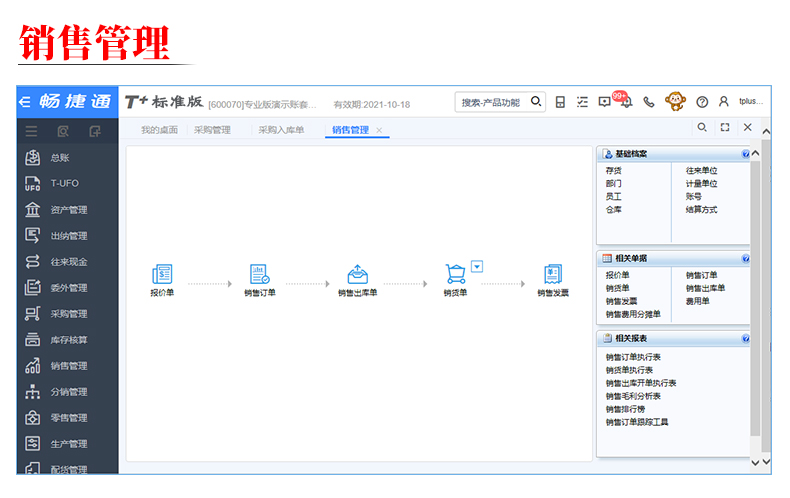The image size is (790, 498).
Task: Open the help question mark in top toolbar
Action: (x=702, y=102)
